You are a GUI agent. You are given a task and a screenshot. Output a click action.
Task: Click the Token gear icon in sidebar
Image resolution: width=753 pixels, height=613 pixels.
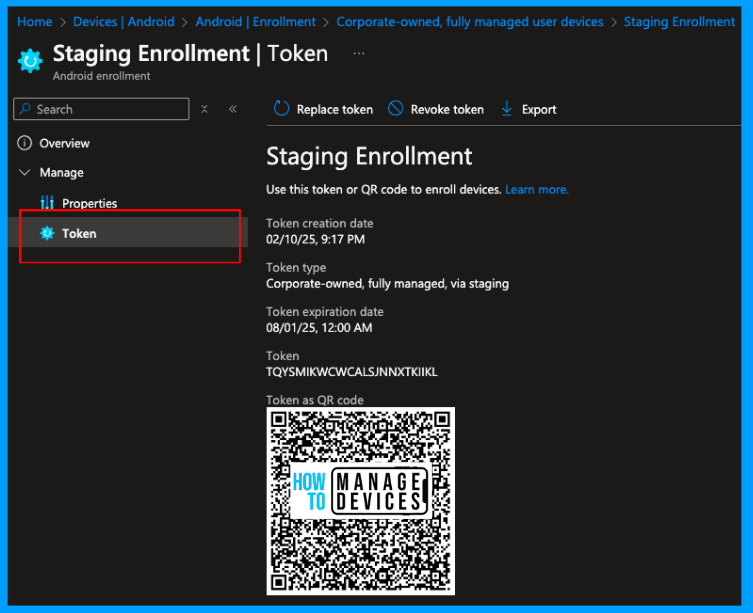coord(47,233)
